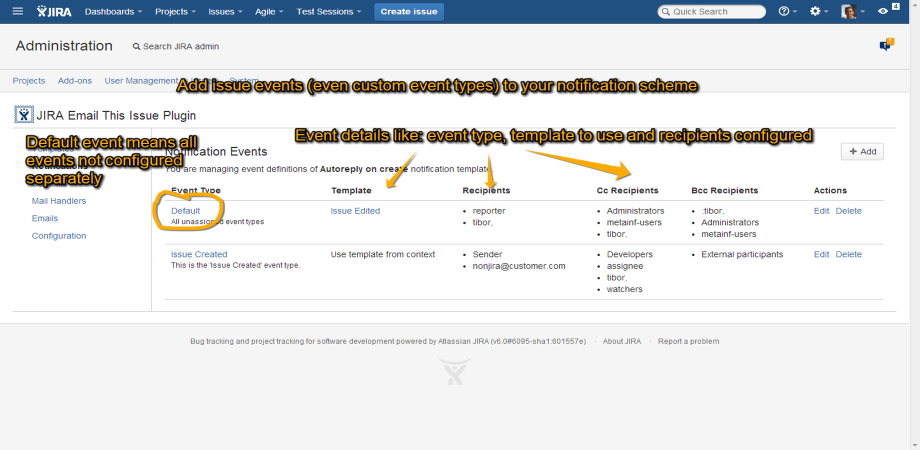This screenshot has height=450, width=920.
Task: Click the Actions column header
Action: (x=830, y=191)
